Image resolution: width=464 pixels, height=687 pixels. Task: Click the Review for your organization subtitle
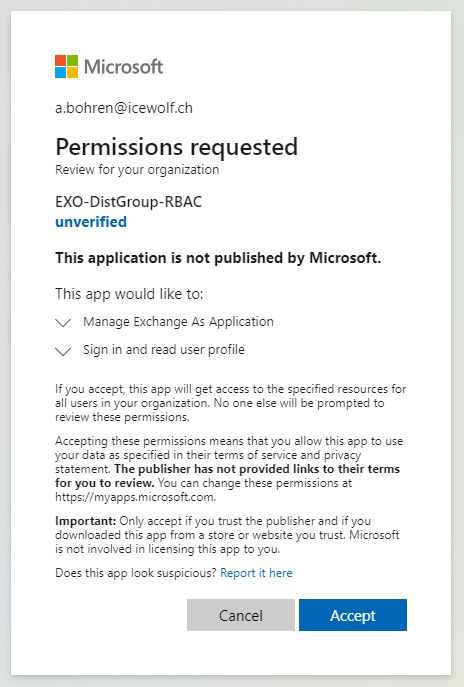tap(137, 170)
